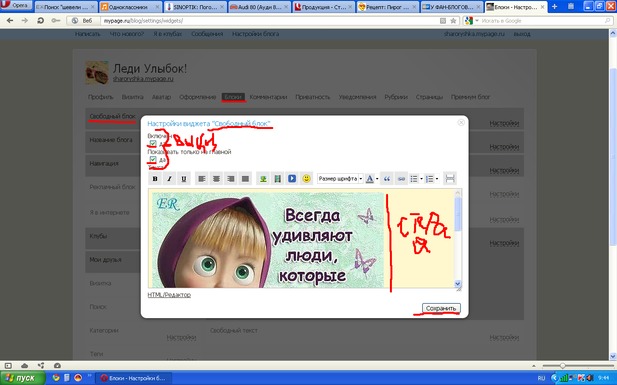Select the 'Оформление' settings tab
The width and height of the screenshot is (617, 385).
(x=198, y=97)
